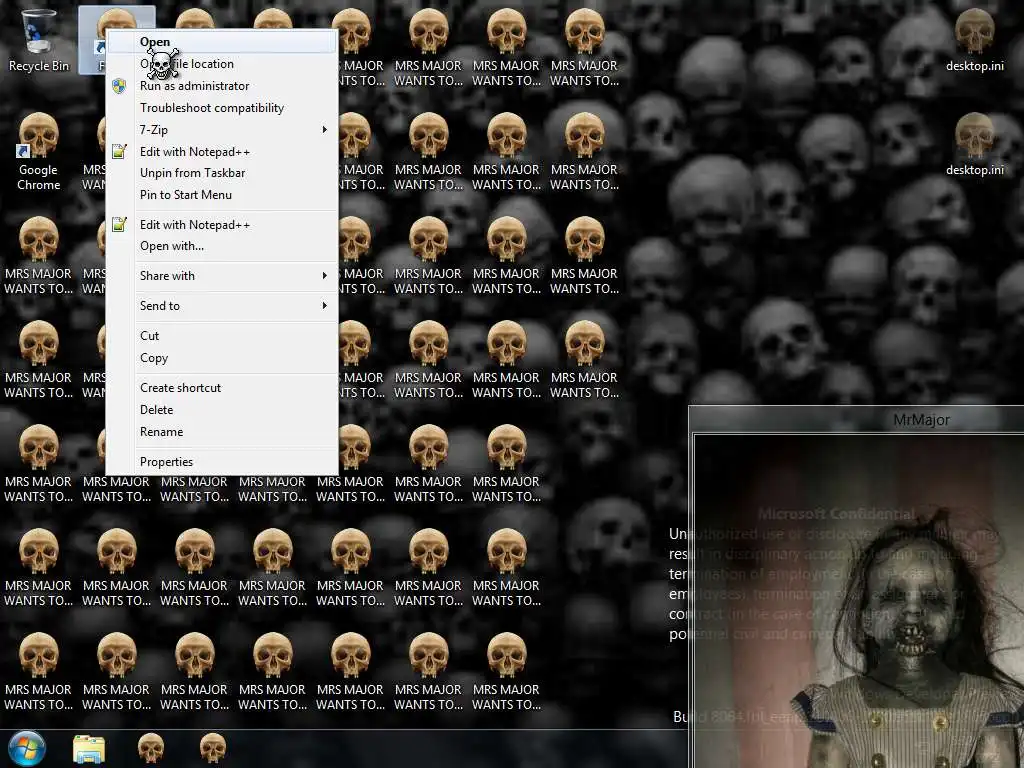The width and height of the screenshot is (1024, 768).
Task: Choose Open file location in context menu
Action: 222,64
